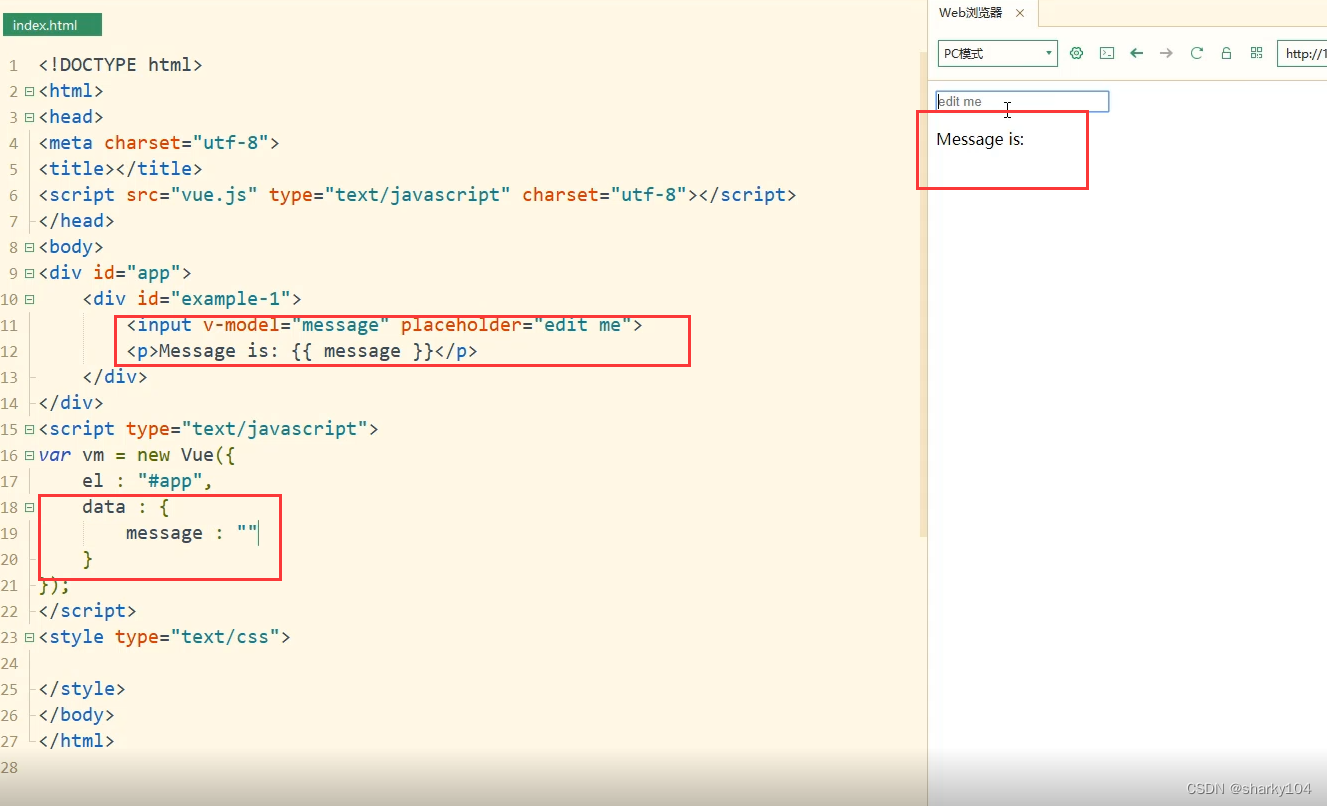
Task: Open the PC模式 device mode dropdown
Action: pos(997,53)
